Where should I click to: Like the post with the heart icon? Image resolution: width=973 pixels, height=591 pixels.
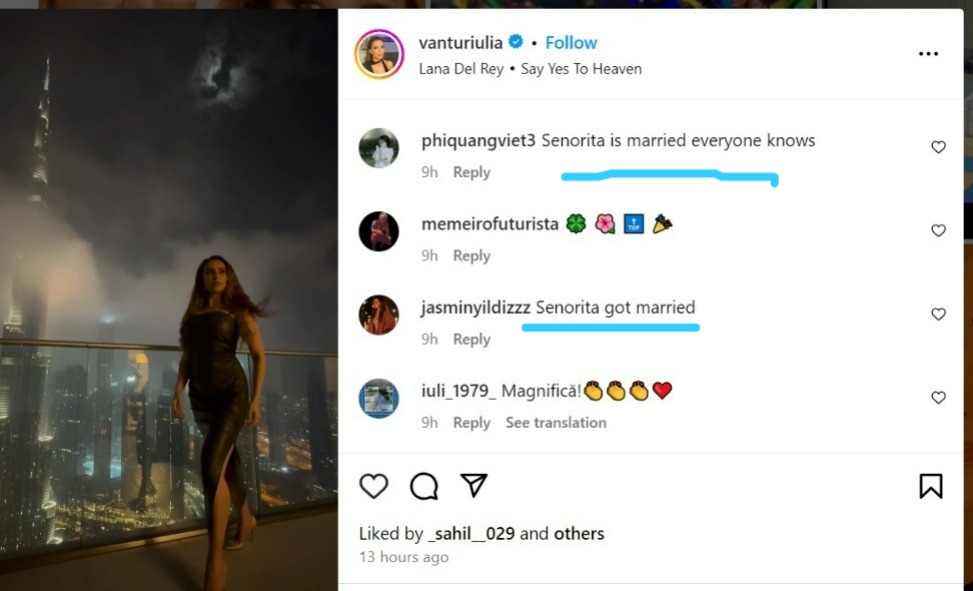click(x=374, y=486)
